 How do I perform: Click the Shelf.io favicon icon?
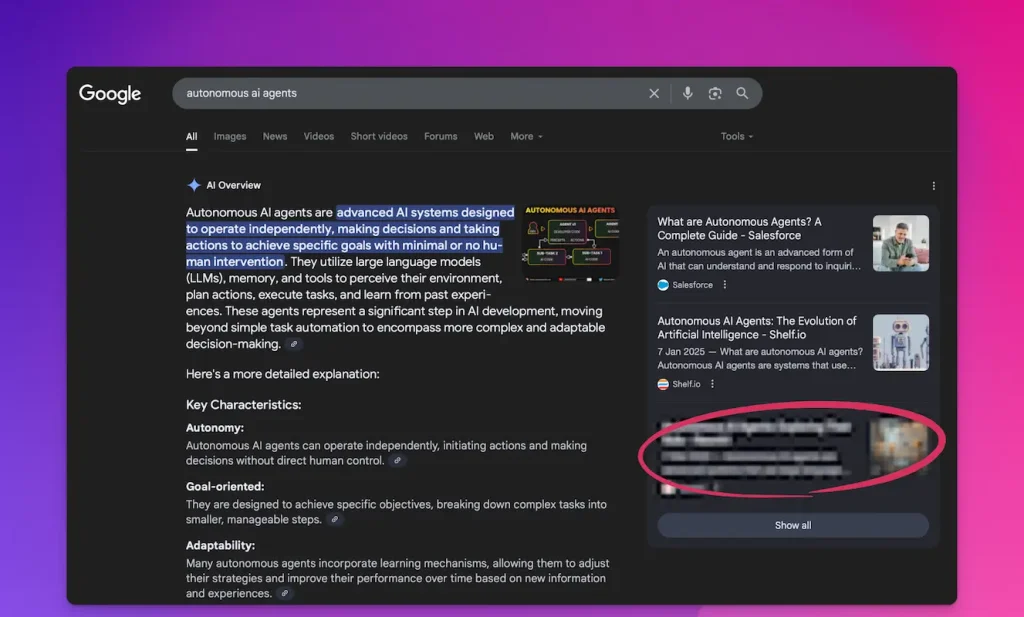[663, 385]
